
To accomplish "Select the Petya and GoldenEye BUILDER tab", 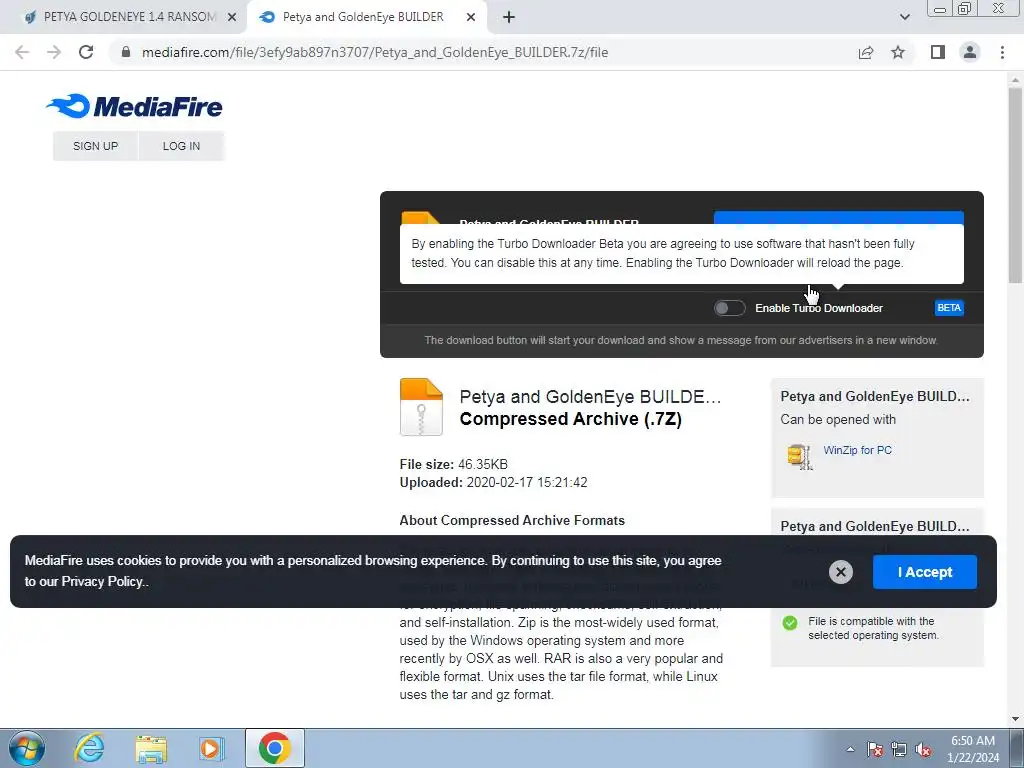I will (363, 17).
